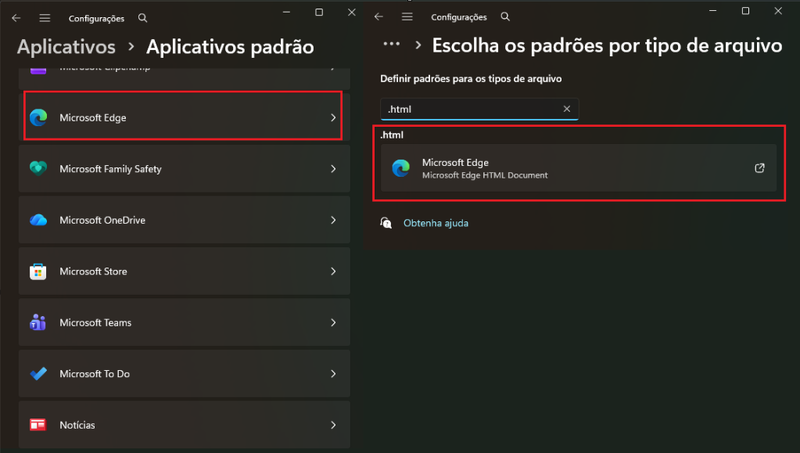The height and width of the screenshot is (453, 800).
Task: Click the Microsoft To Do checkmark icon
Action: tap(38, 373)
